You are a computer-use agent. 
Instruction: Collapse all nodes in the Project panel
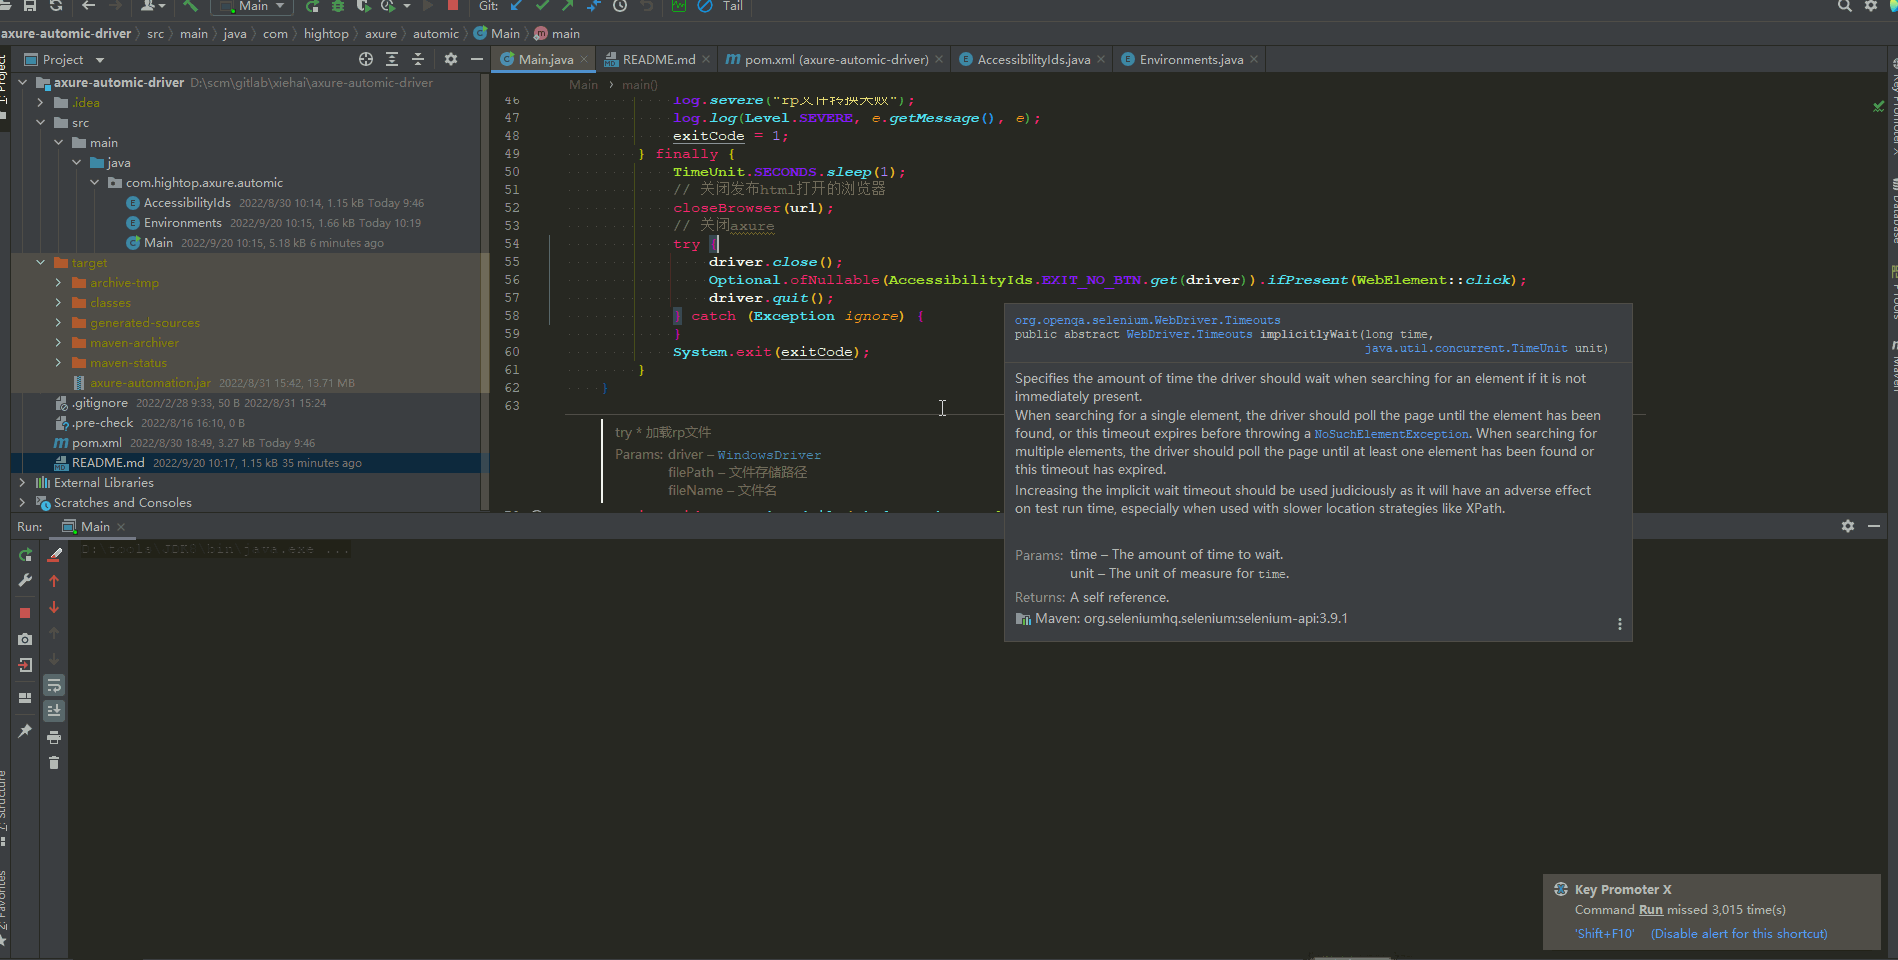pyautogui.click(x=418, y=59)
